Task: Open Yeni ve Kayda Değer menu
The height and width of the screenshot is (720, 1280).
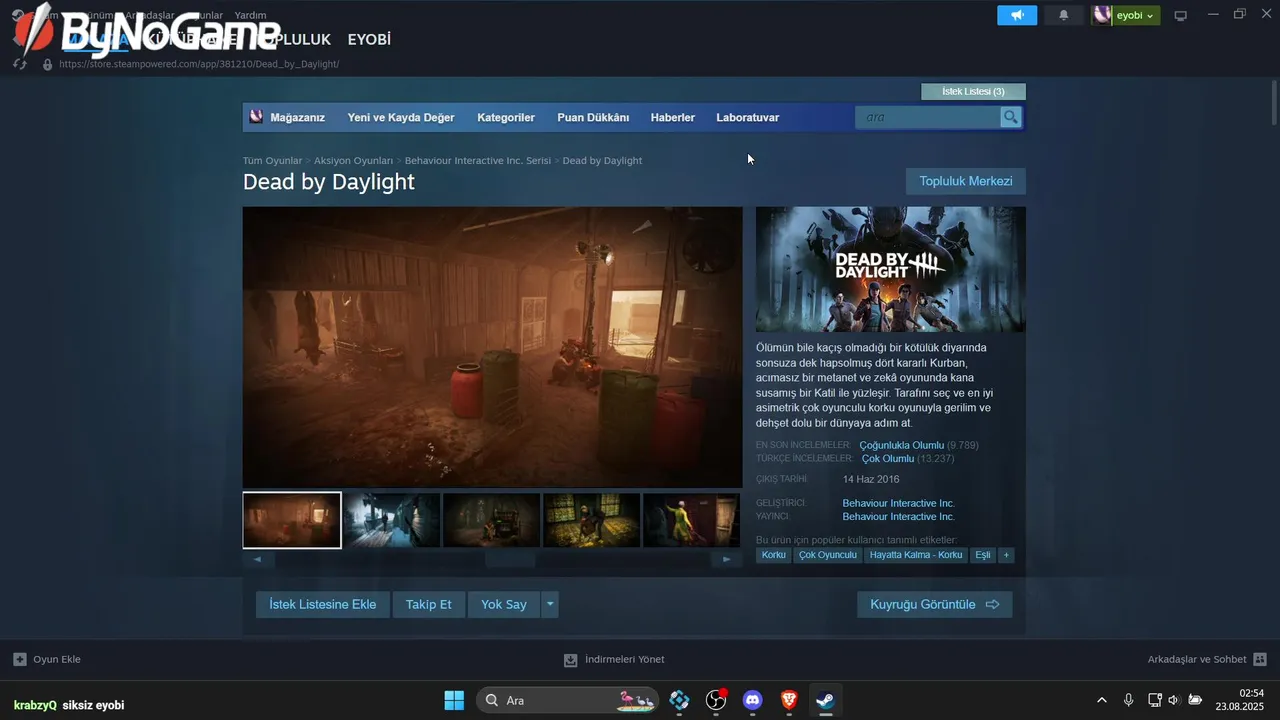Action: tap(401, 117)
